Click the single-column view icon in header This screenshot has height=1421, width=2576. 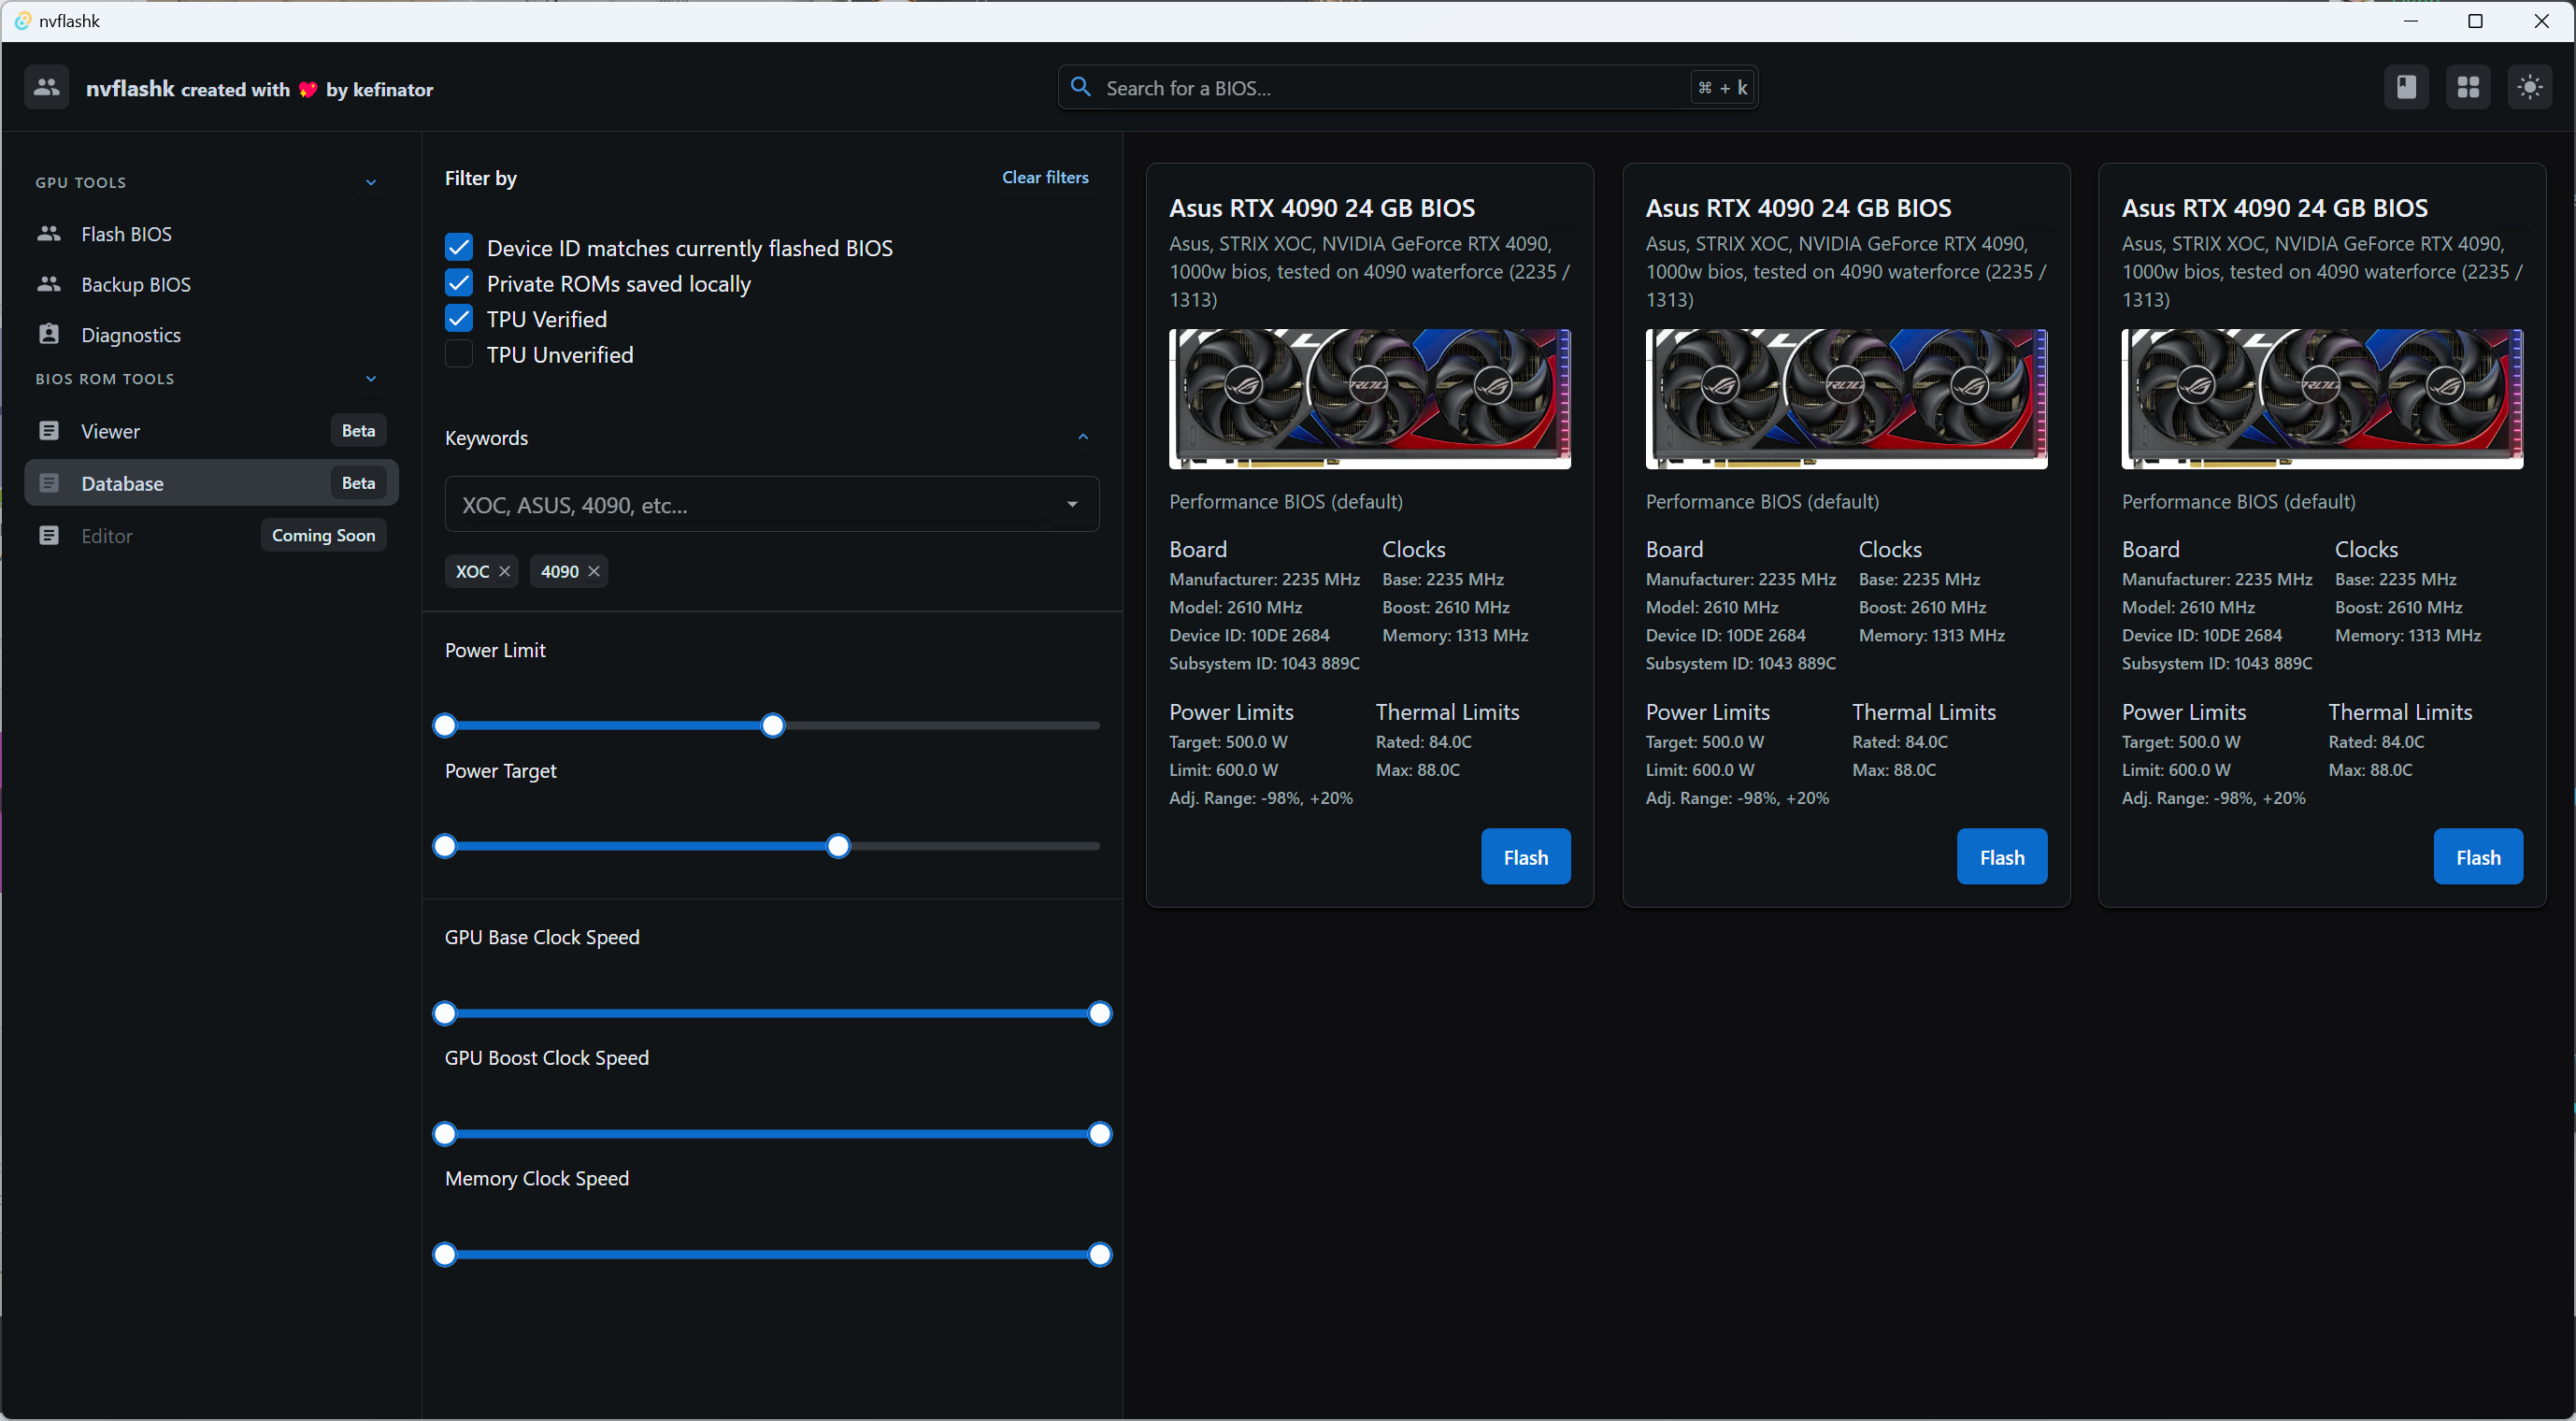[x=2406, y=88]
